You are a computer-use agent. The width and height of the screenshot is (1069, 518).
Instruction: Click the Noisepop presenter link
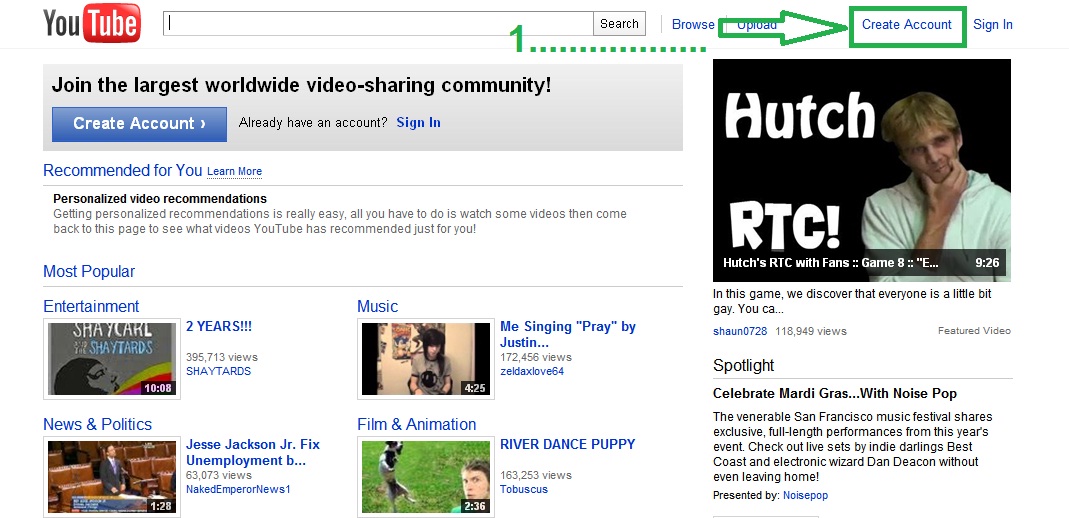[x=805, y=496]
